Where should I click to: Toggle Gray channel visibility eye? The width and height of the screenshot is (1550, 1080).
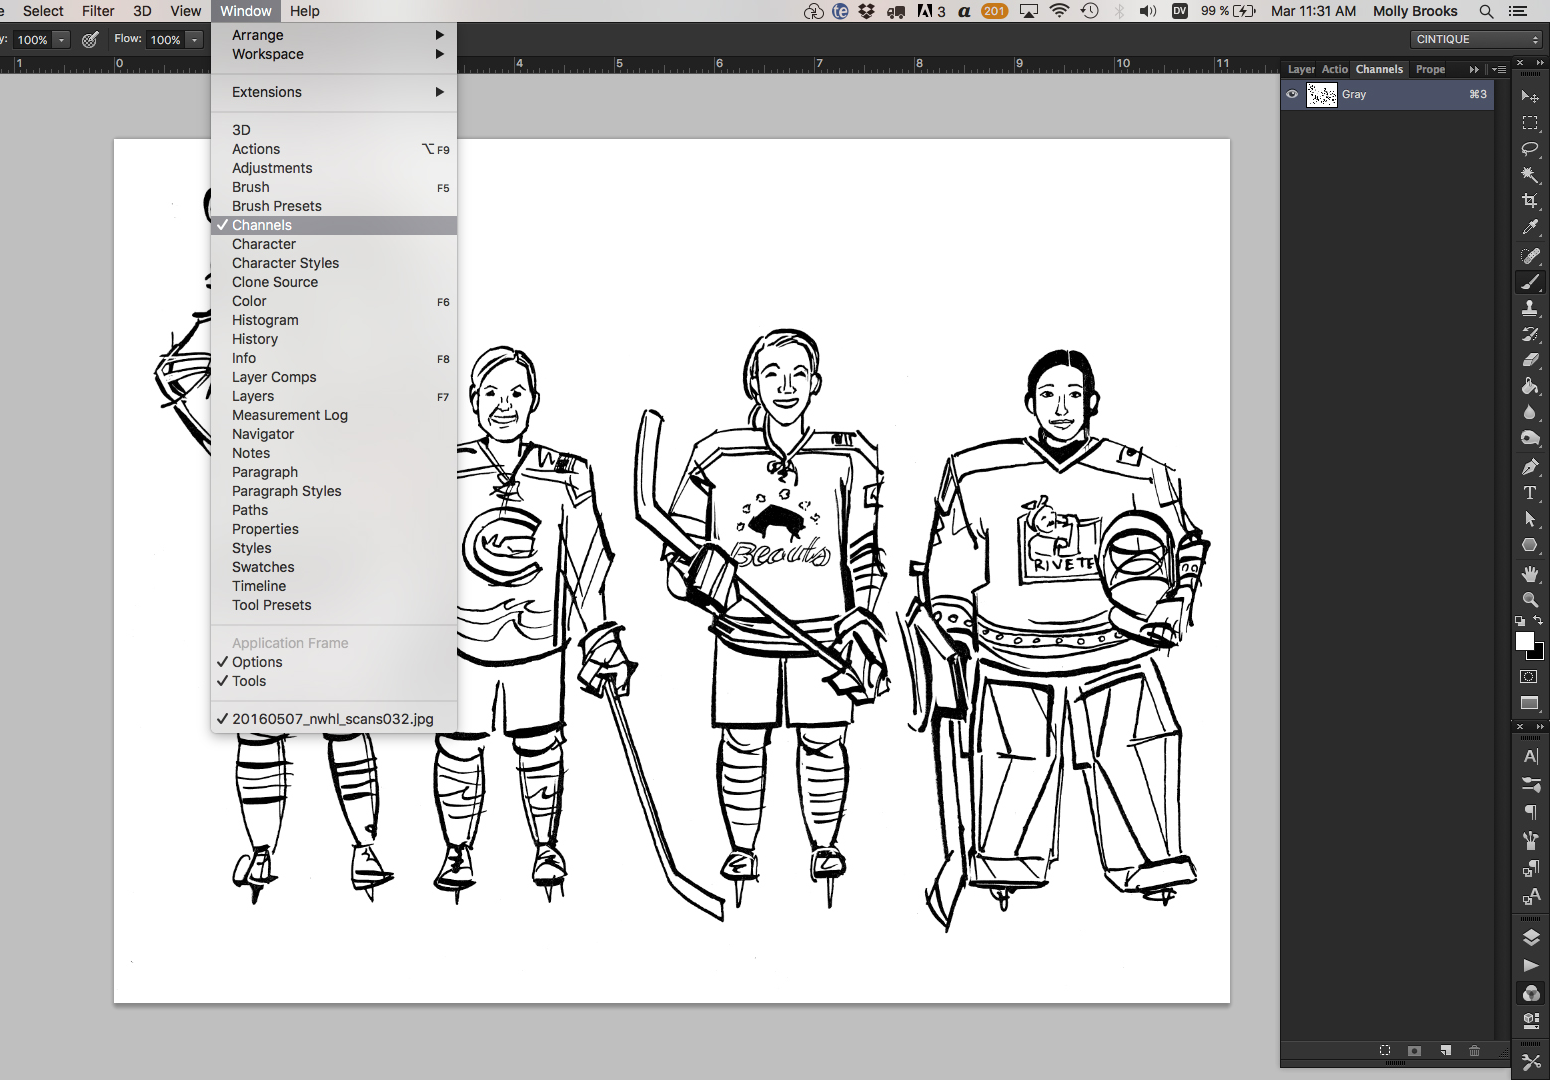[x=1292, y=95]
